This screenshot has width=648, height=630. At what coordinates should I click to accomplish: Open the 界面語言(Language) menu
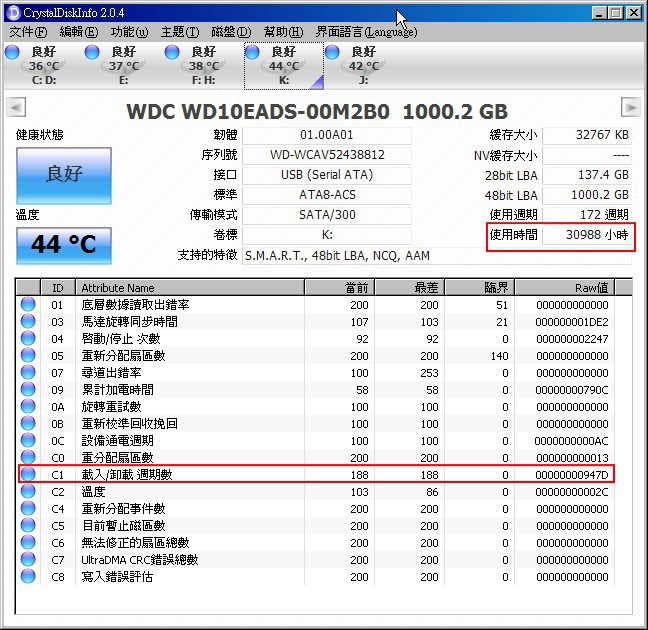366,32
